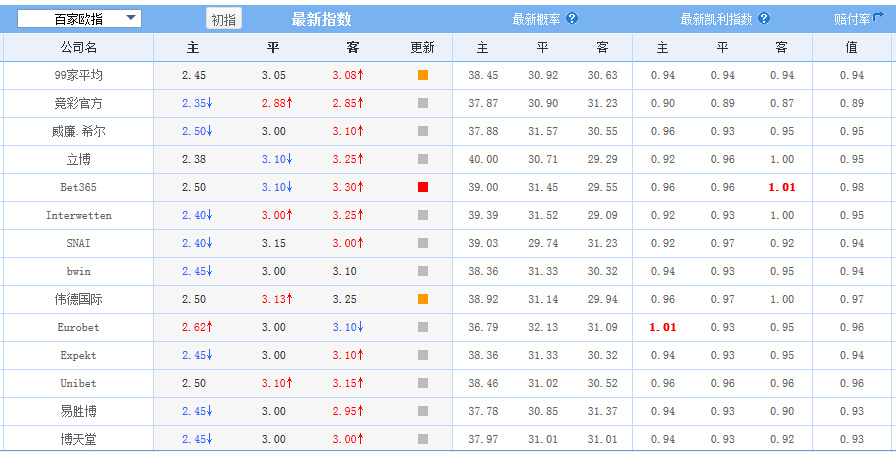Click the red update marker for Bet365
The width and height of the screenshot is (896, 452).
[x=423, y=187]
